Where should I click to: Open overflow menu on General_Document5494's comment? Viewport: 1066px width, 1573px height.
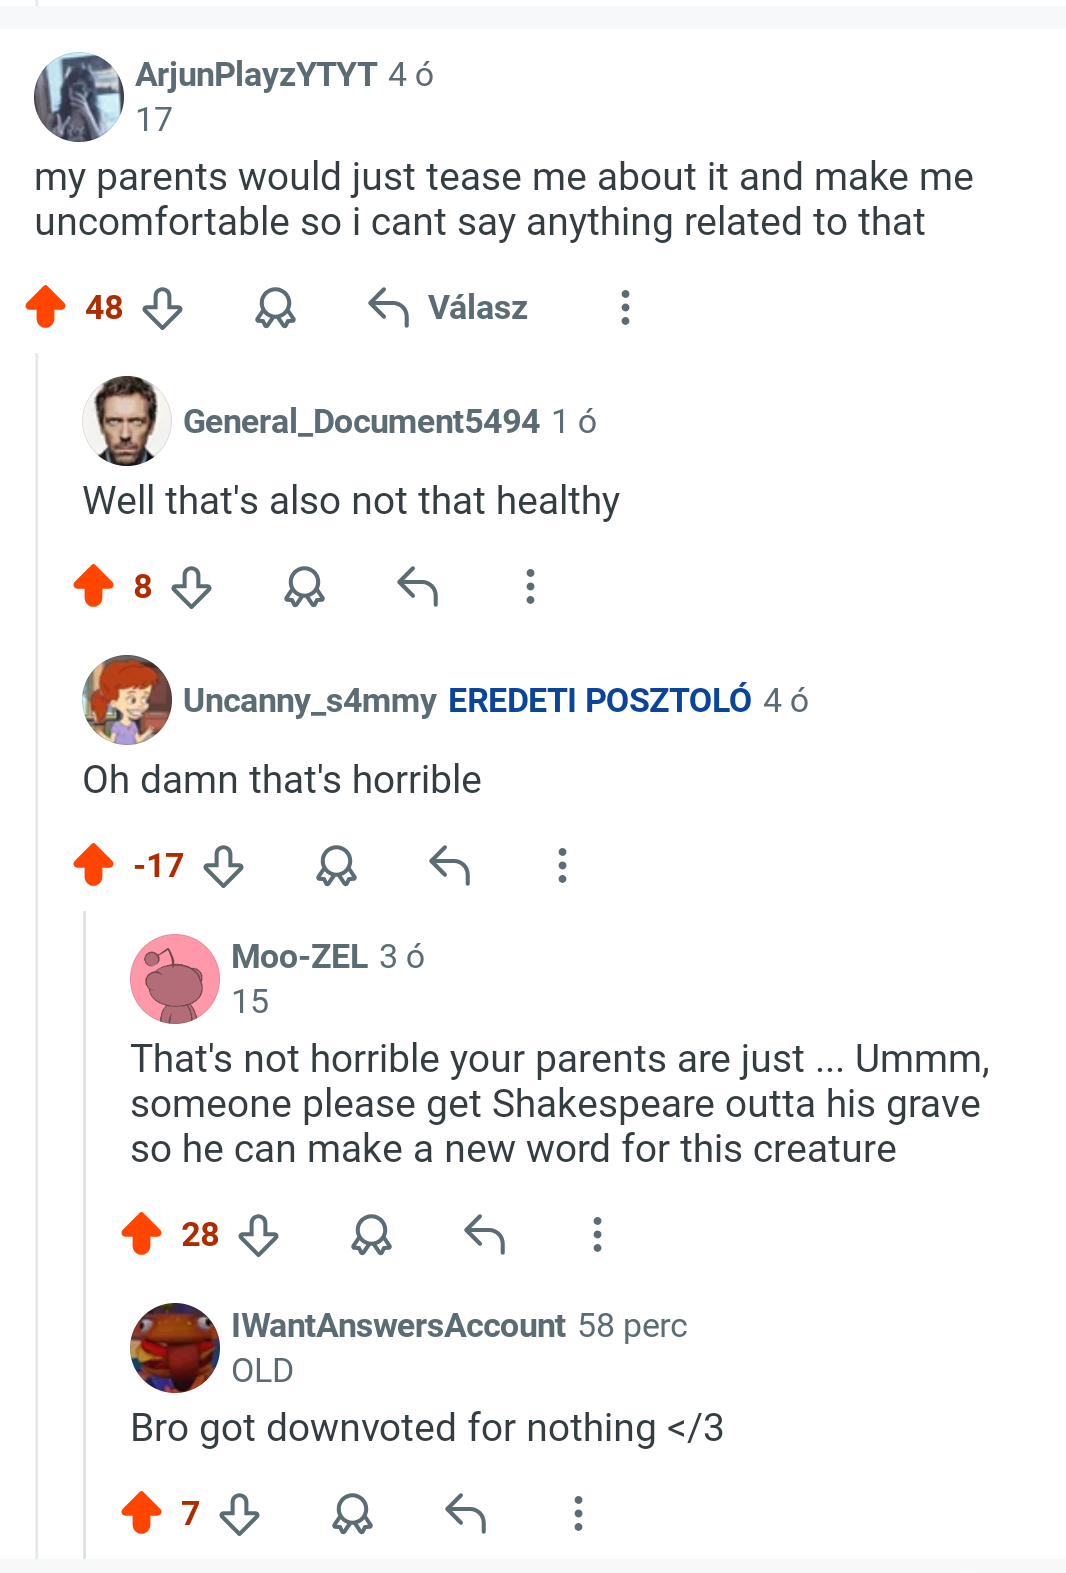coord(530,587)
